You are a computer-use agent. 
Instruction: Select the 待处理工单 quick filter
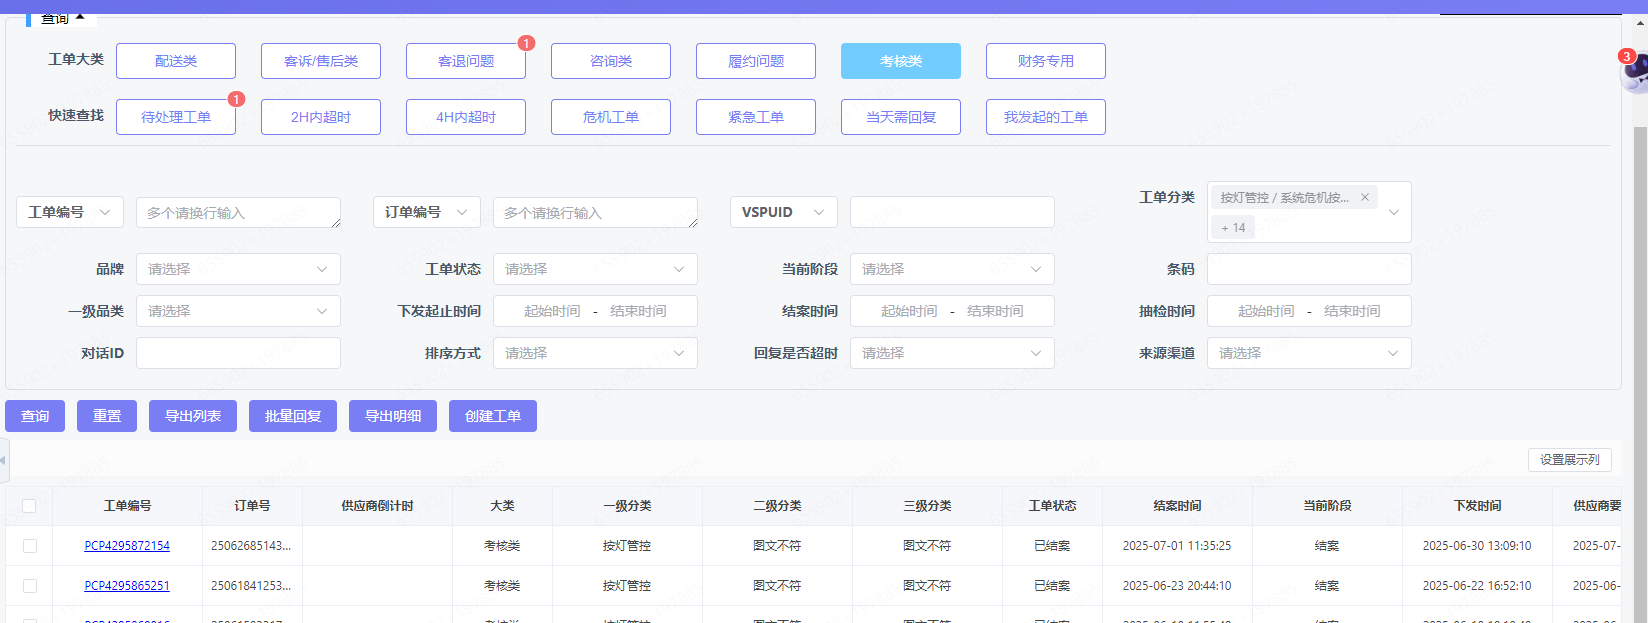176,117
